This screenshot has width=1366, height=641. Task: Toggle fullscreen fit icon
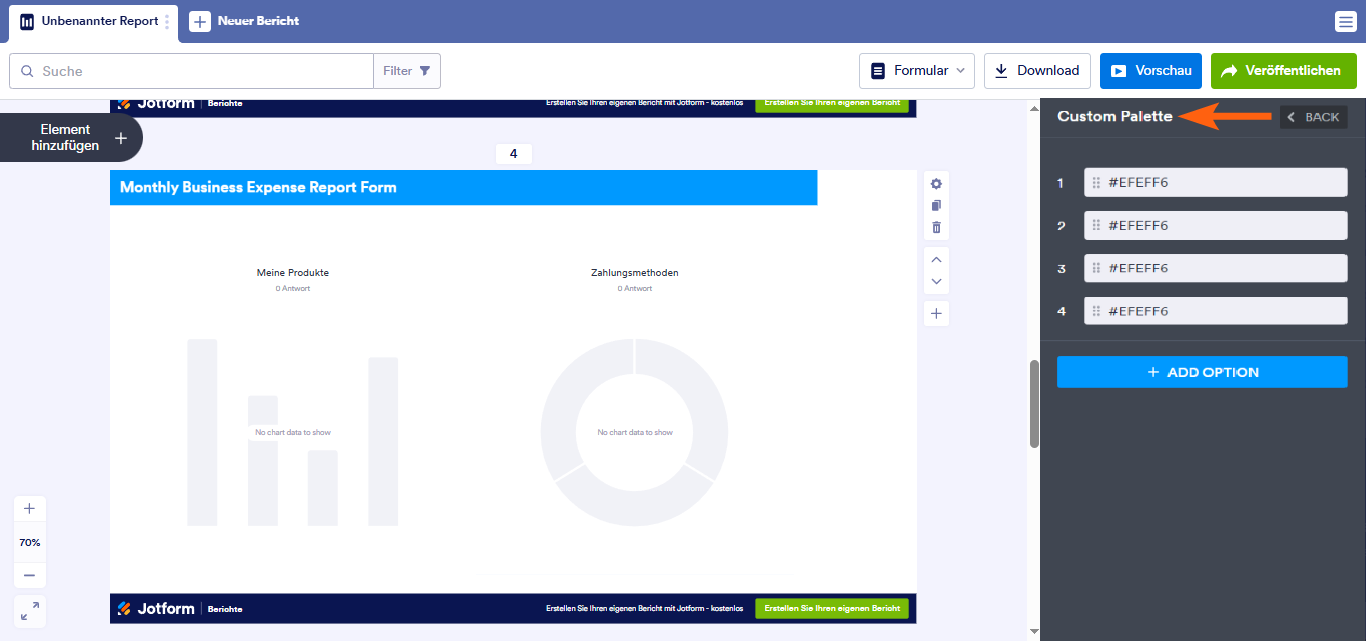(x=30, y=611)
